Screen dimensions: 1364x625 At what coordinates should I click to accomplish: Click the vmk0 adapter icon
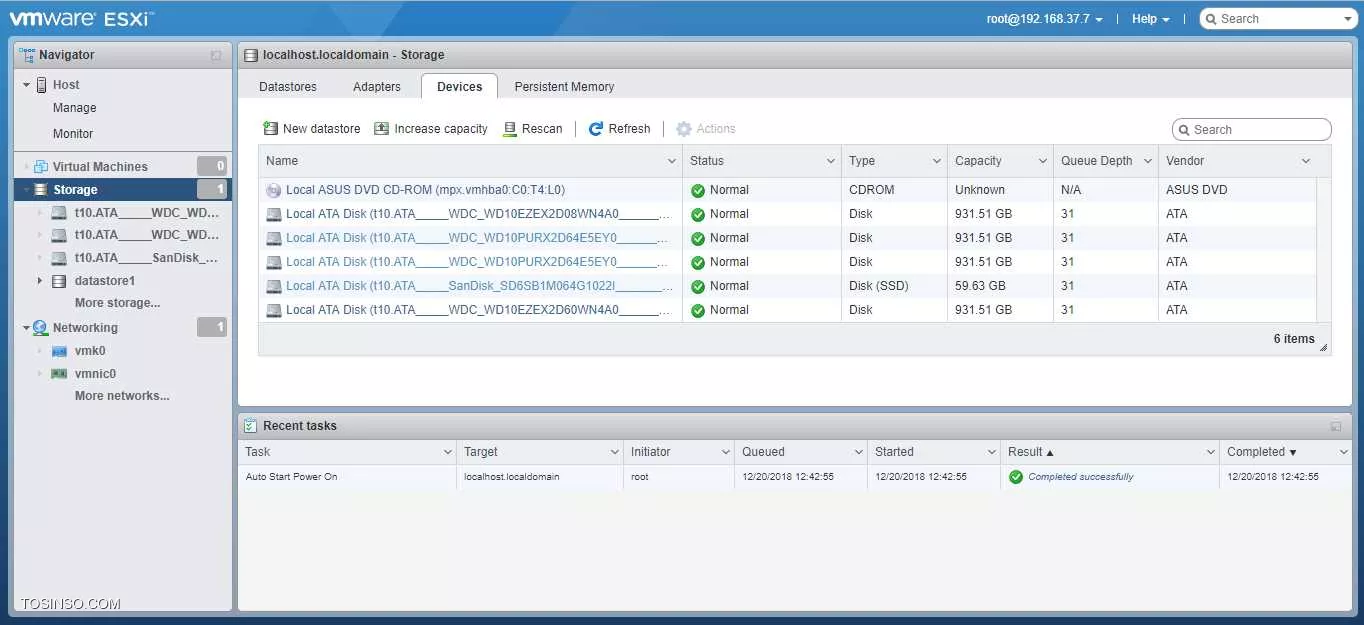[x=59, y=351]
